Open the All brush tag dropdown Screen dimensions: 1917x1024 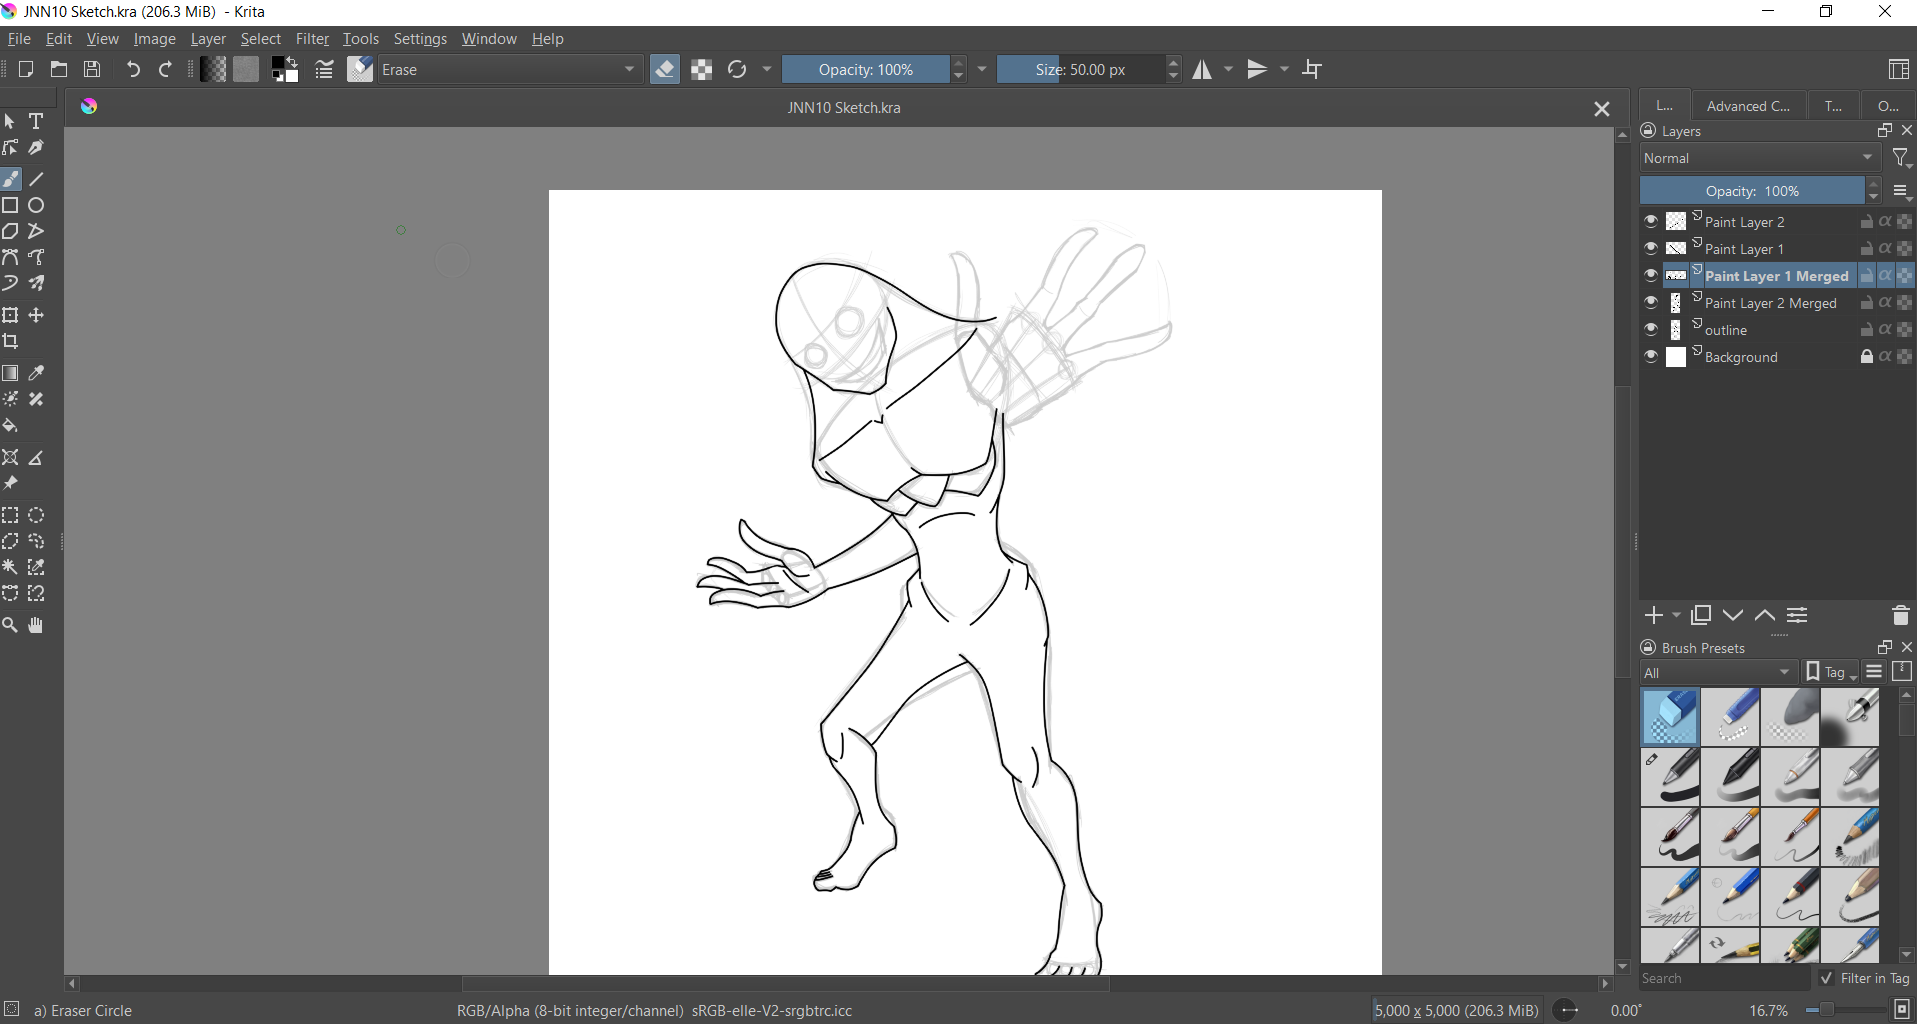tap(1718, 672)
